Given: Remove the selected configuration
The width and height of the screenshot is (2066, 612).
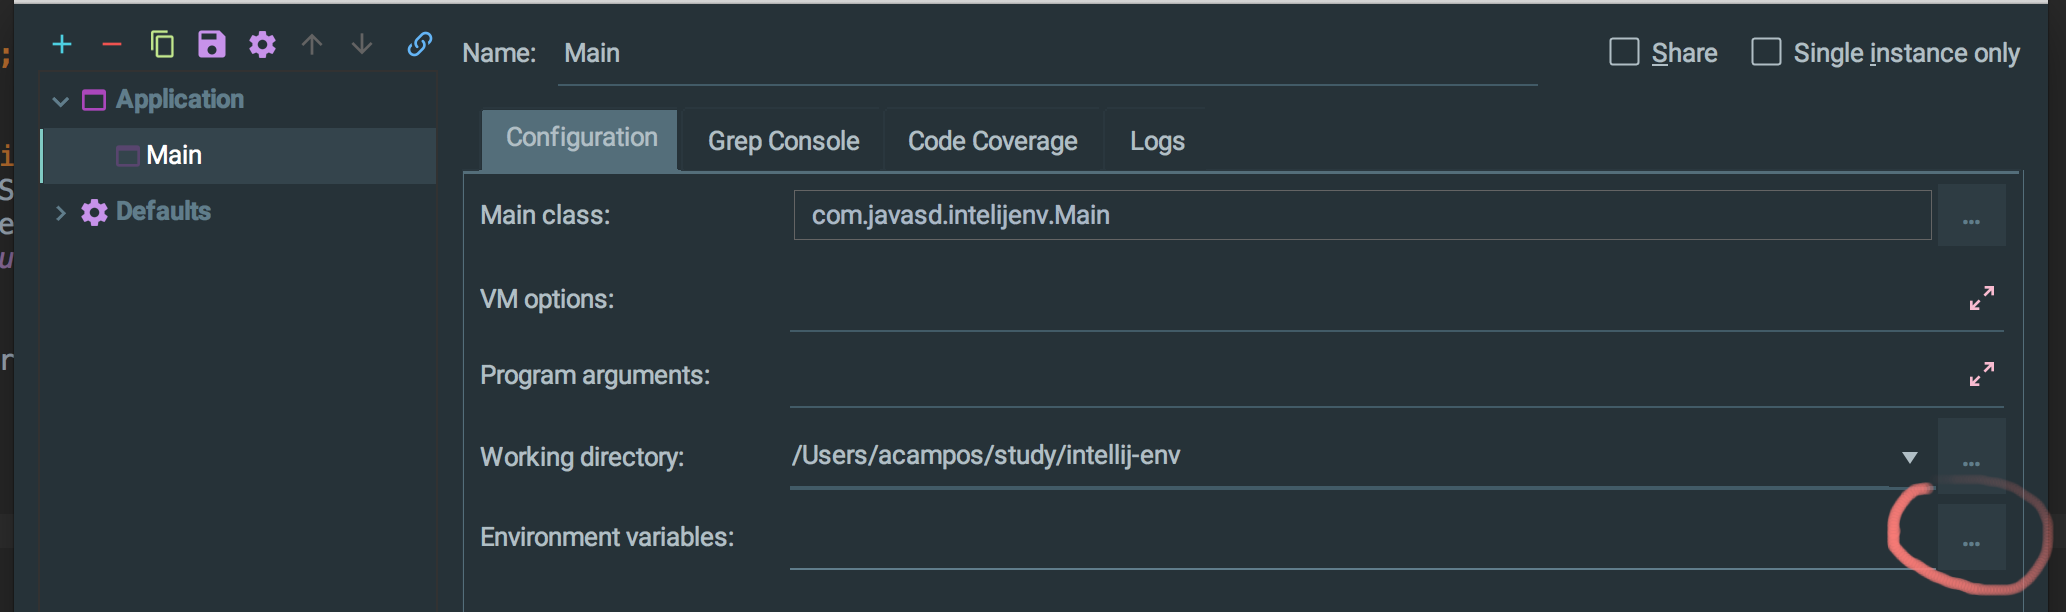Looking at the screenshot, I should point(112,44).
